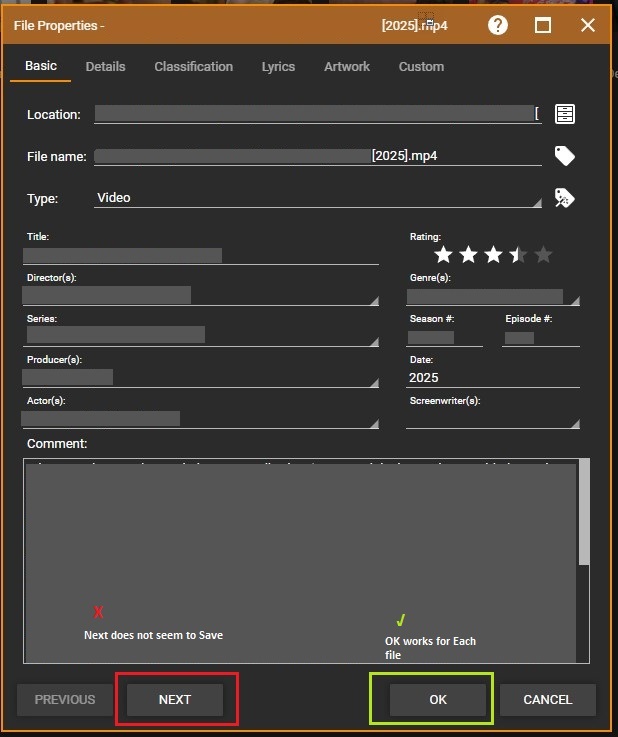Click into the File name field
The image size is (618, 737).
318,156
